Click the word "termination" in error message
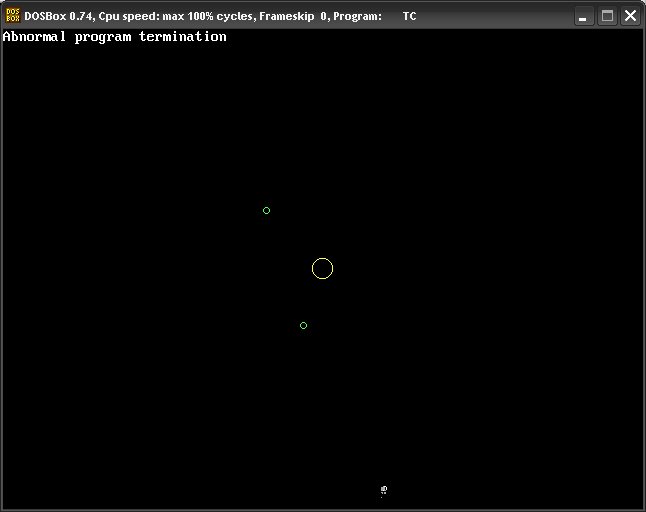 click(x=183, y=37)
